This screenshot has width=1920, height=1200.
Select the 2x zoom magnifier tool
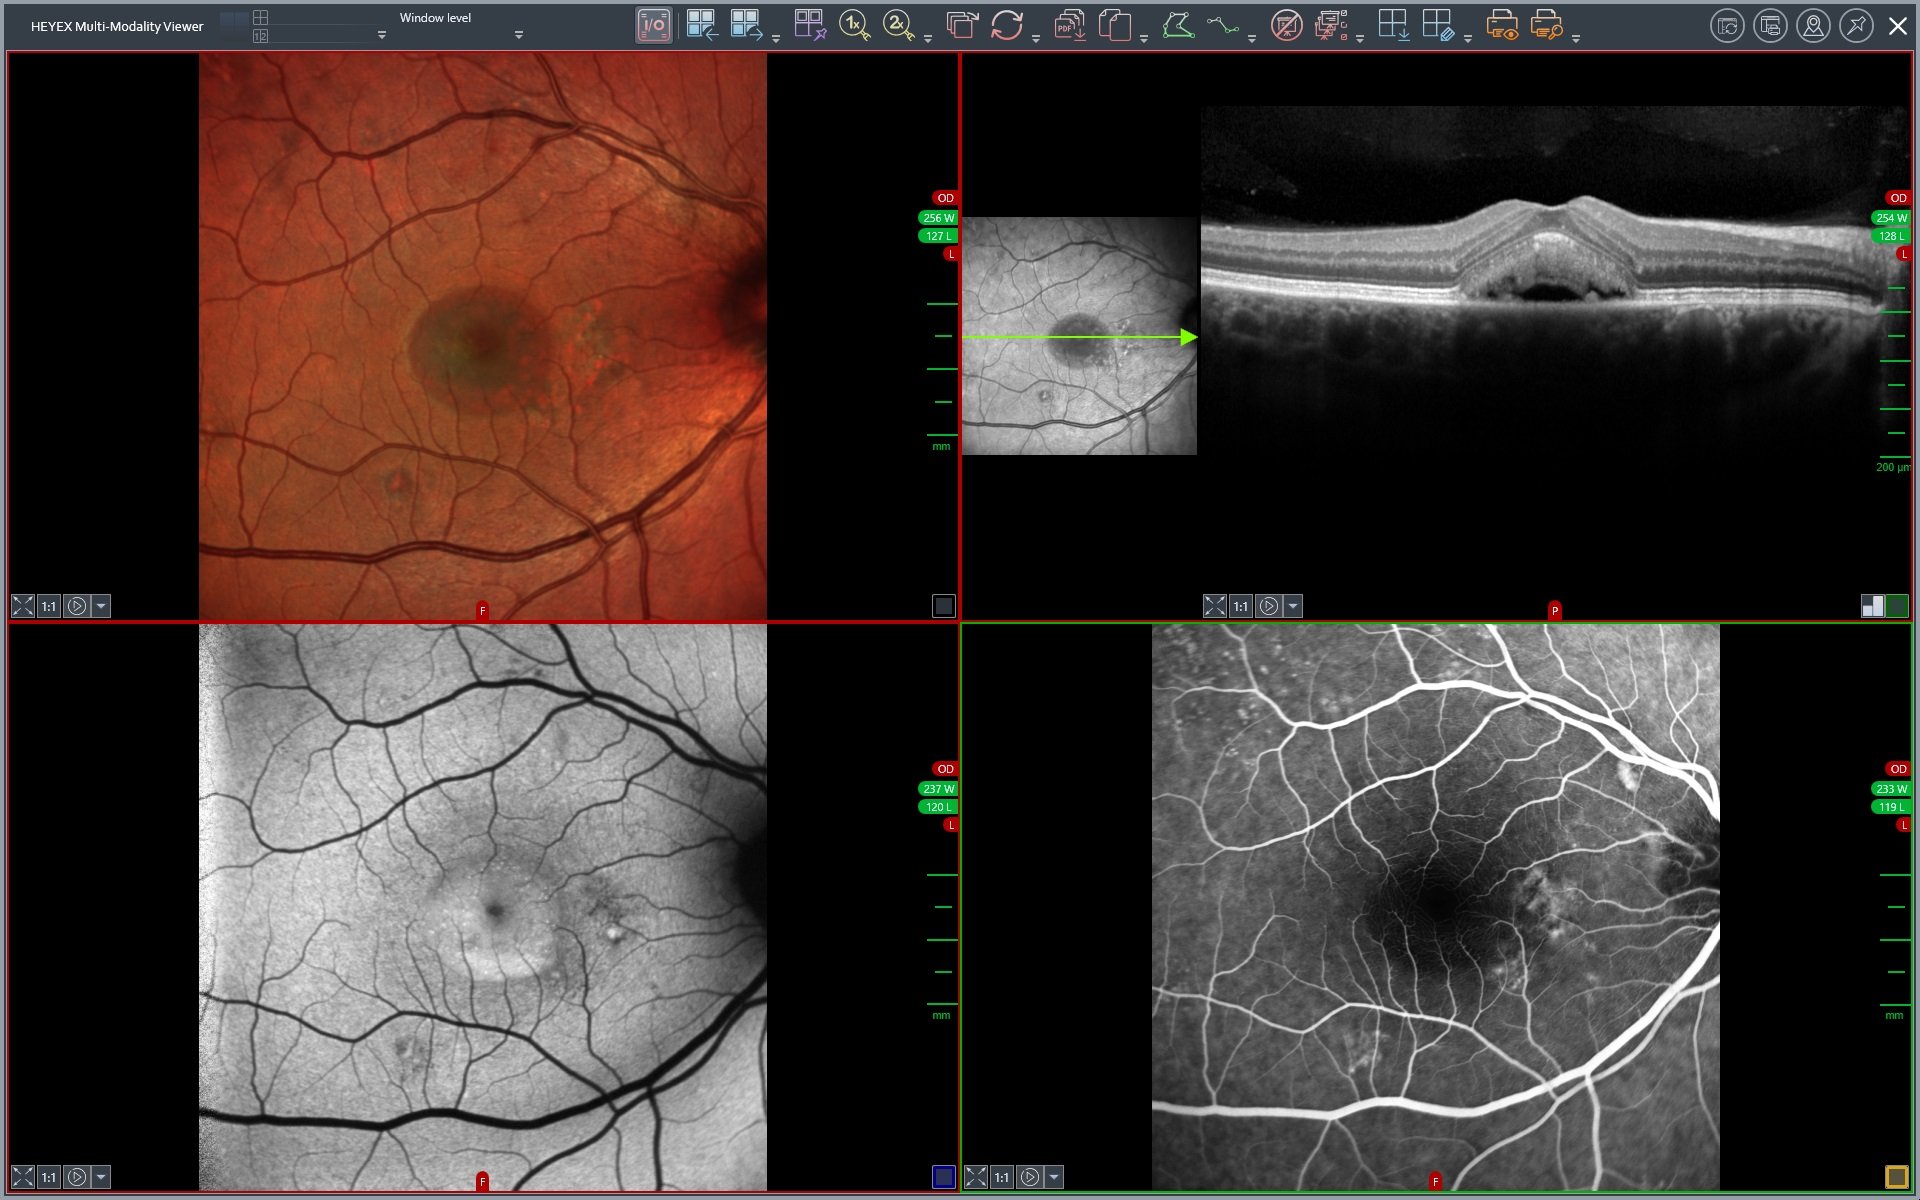pyautogui.click(x=898, y=26)
